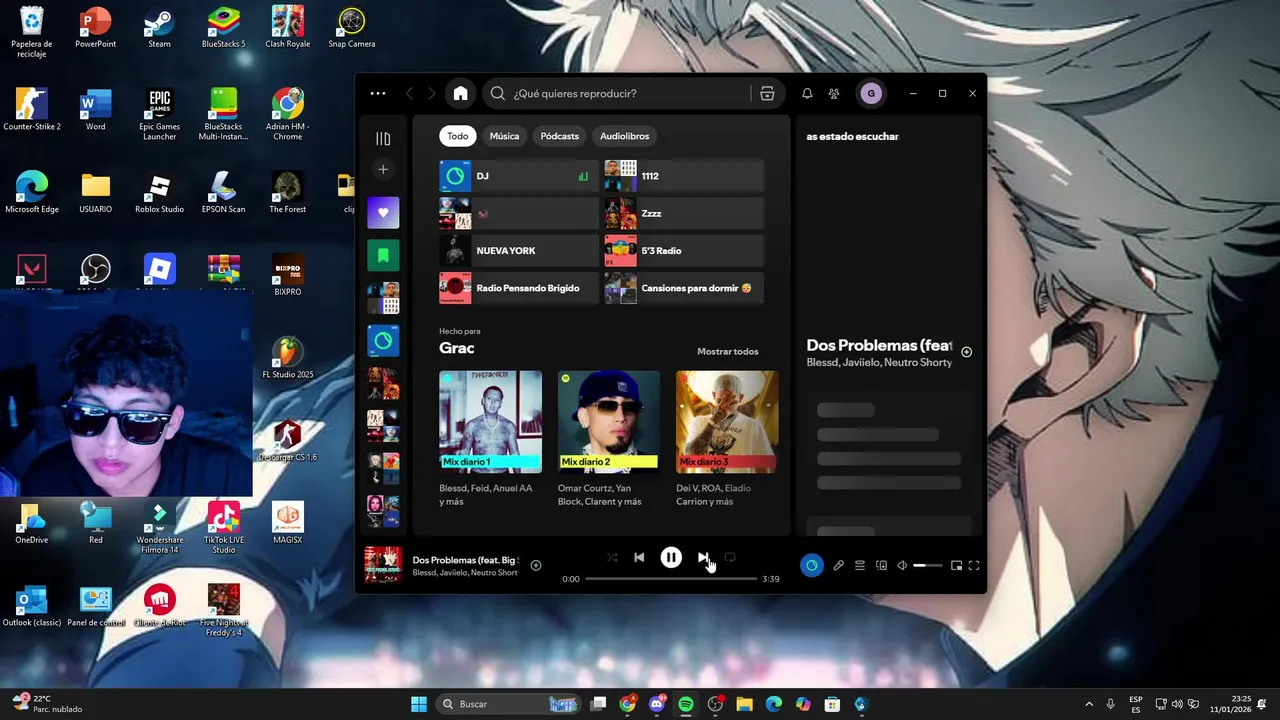
Task: Open Spotify from the taskbar
Action: pyautogui.click(x=686, y=704)
